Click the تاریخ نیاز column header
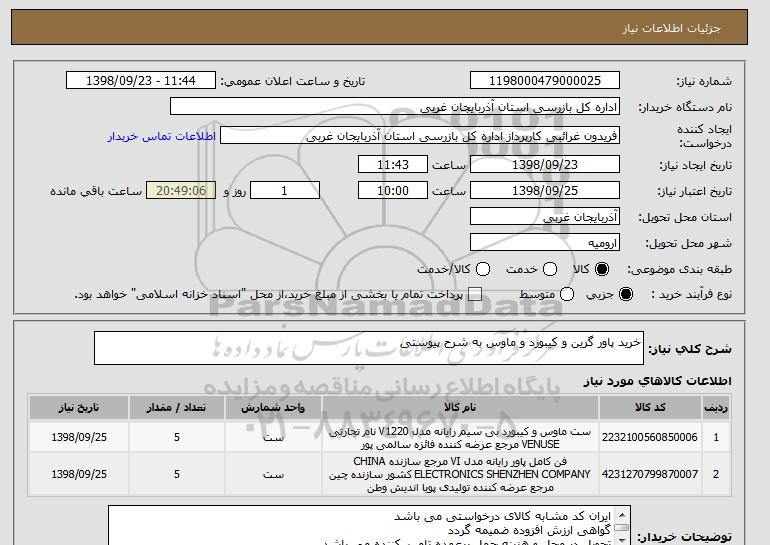This screenshot has width=770, height=545. click(x=79, y=408)
